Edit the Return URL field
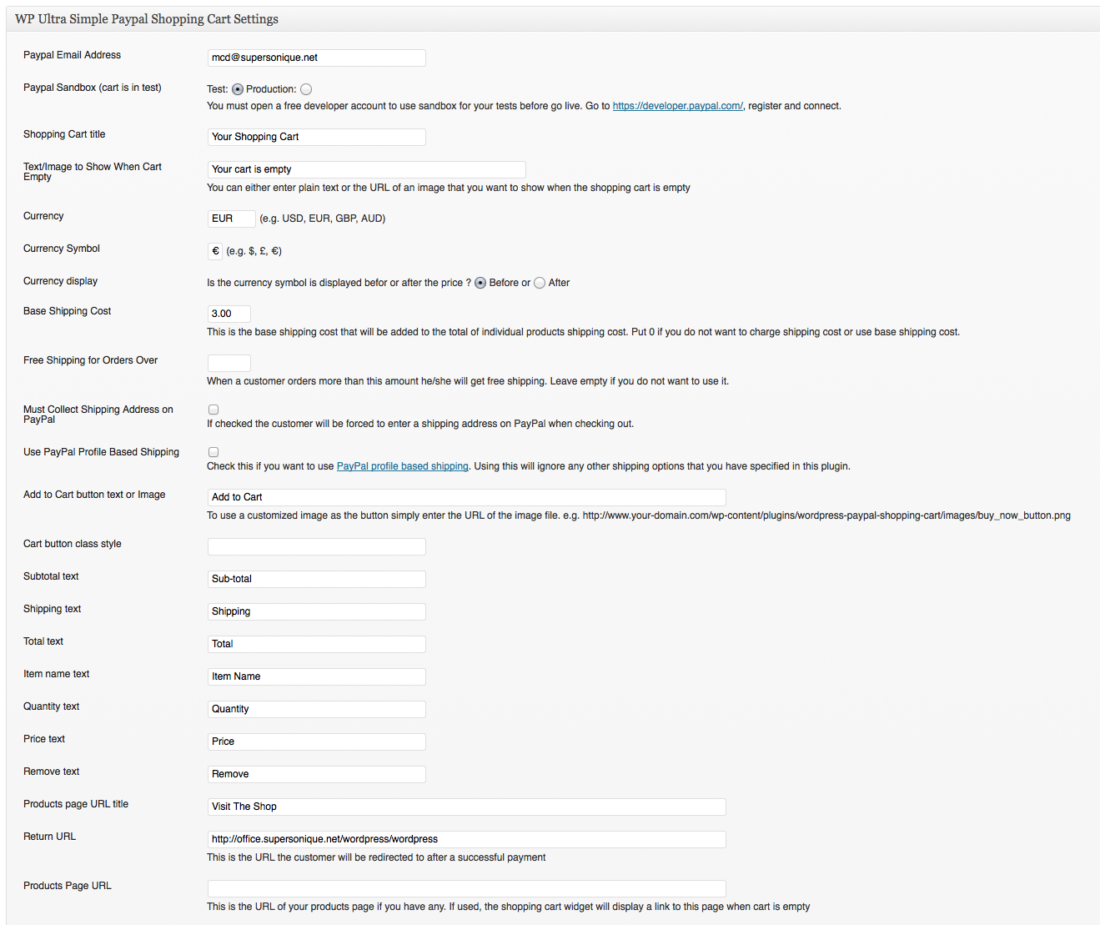Screen dimensions: 1100x925 467,839
